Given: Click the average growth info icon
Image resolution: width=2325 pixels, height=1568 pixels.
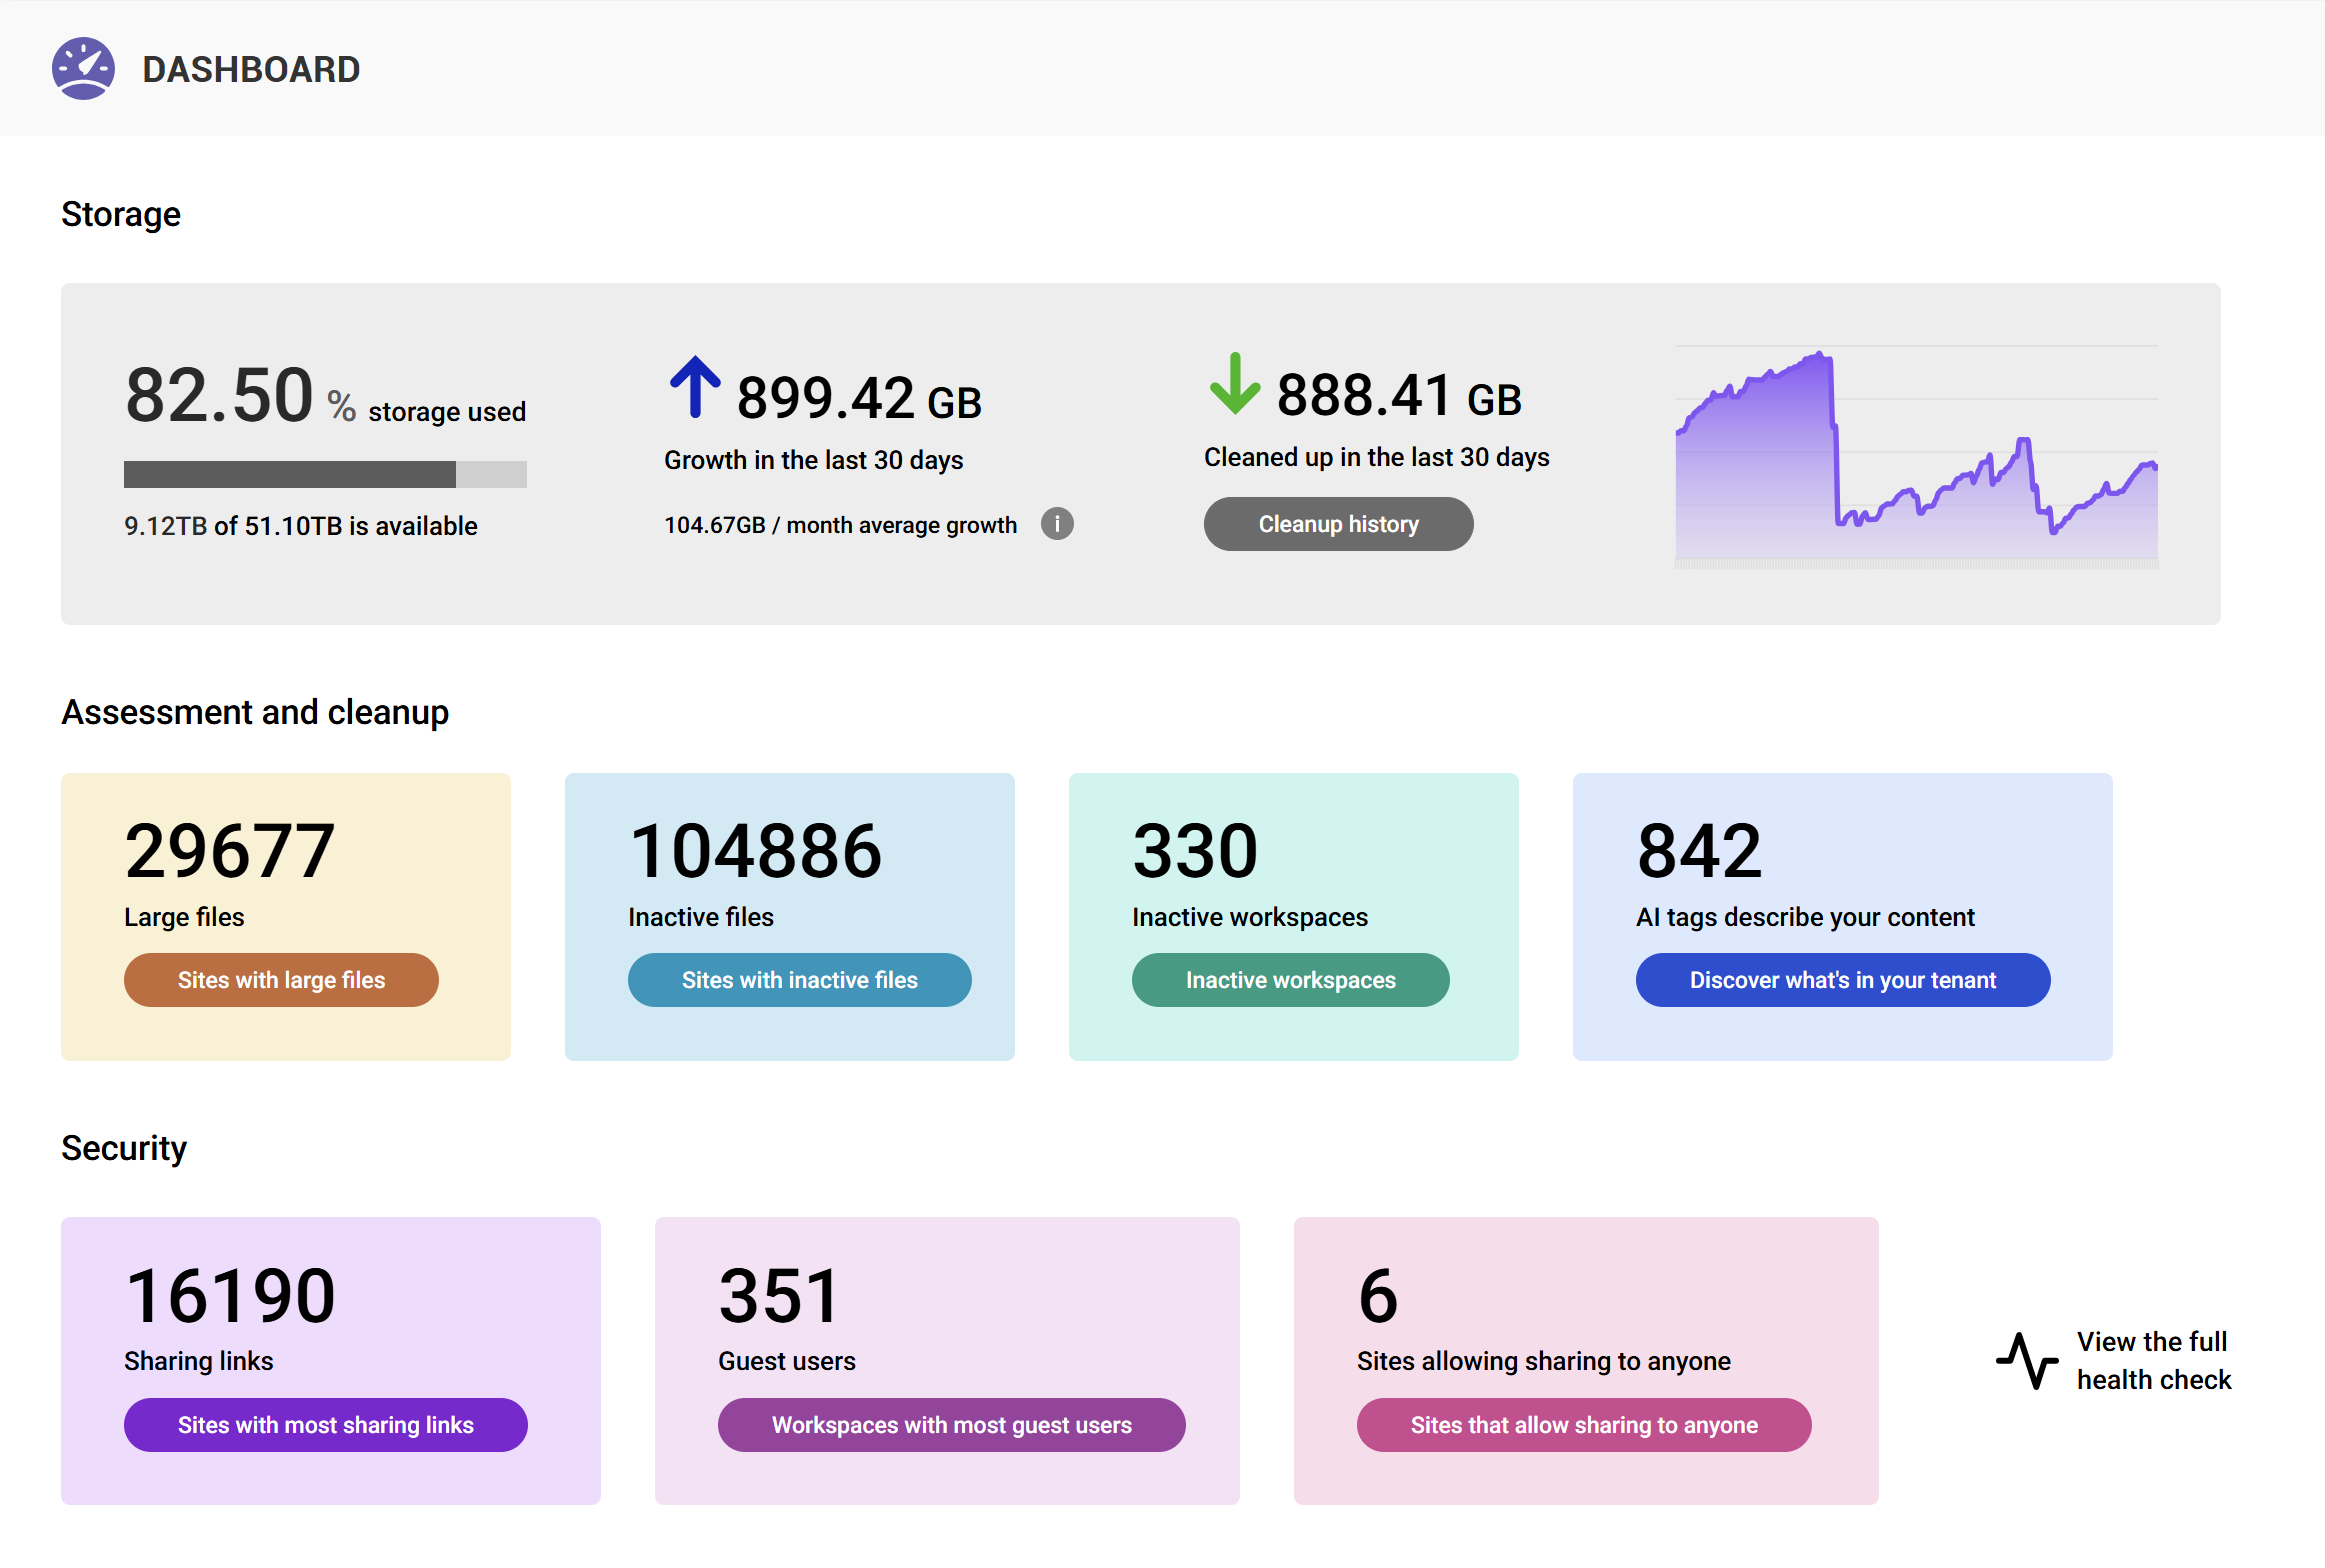Looking at the screenshot, I should 1057,524.
